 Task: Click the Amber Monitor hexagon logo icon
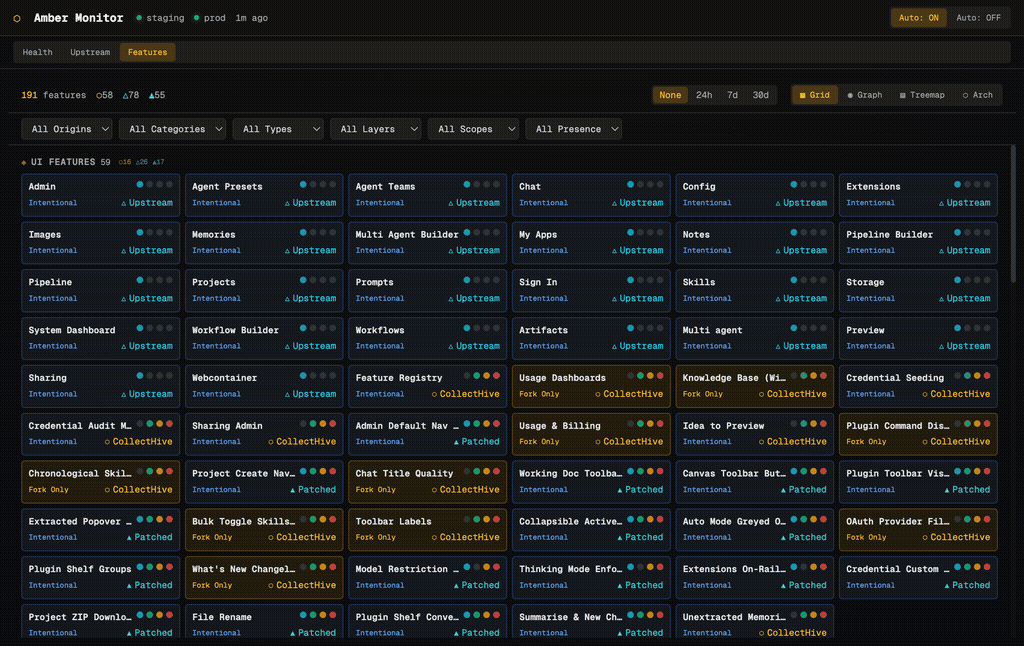(17, 18)
